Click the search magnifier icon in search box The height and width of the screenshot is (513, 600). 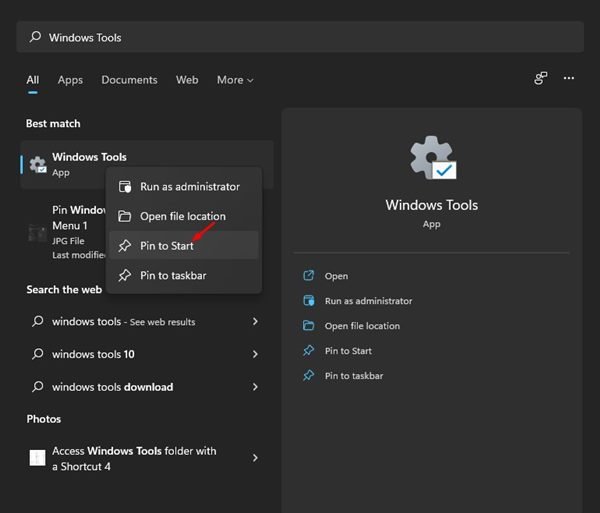(36, 38)
